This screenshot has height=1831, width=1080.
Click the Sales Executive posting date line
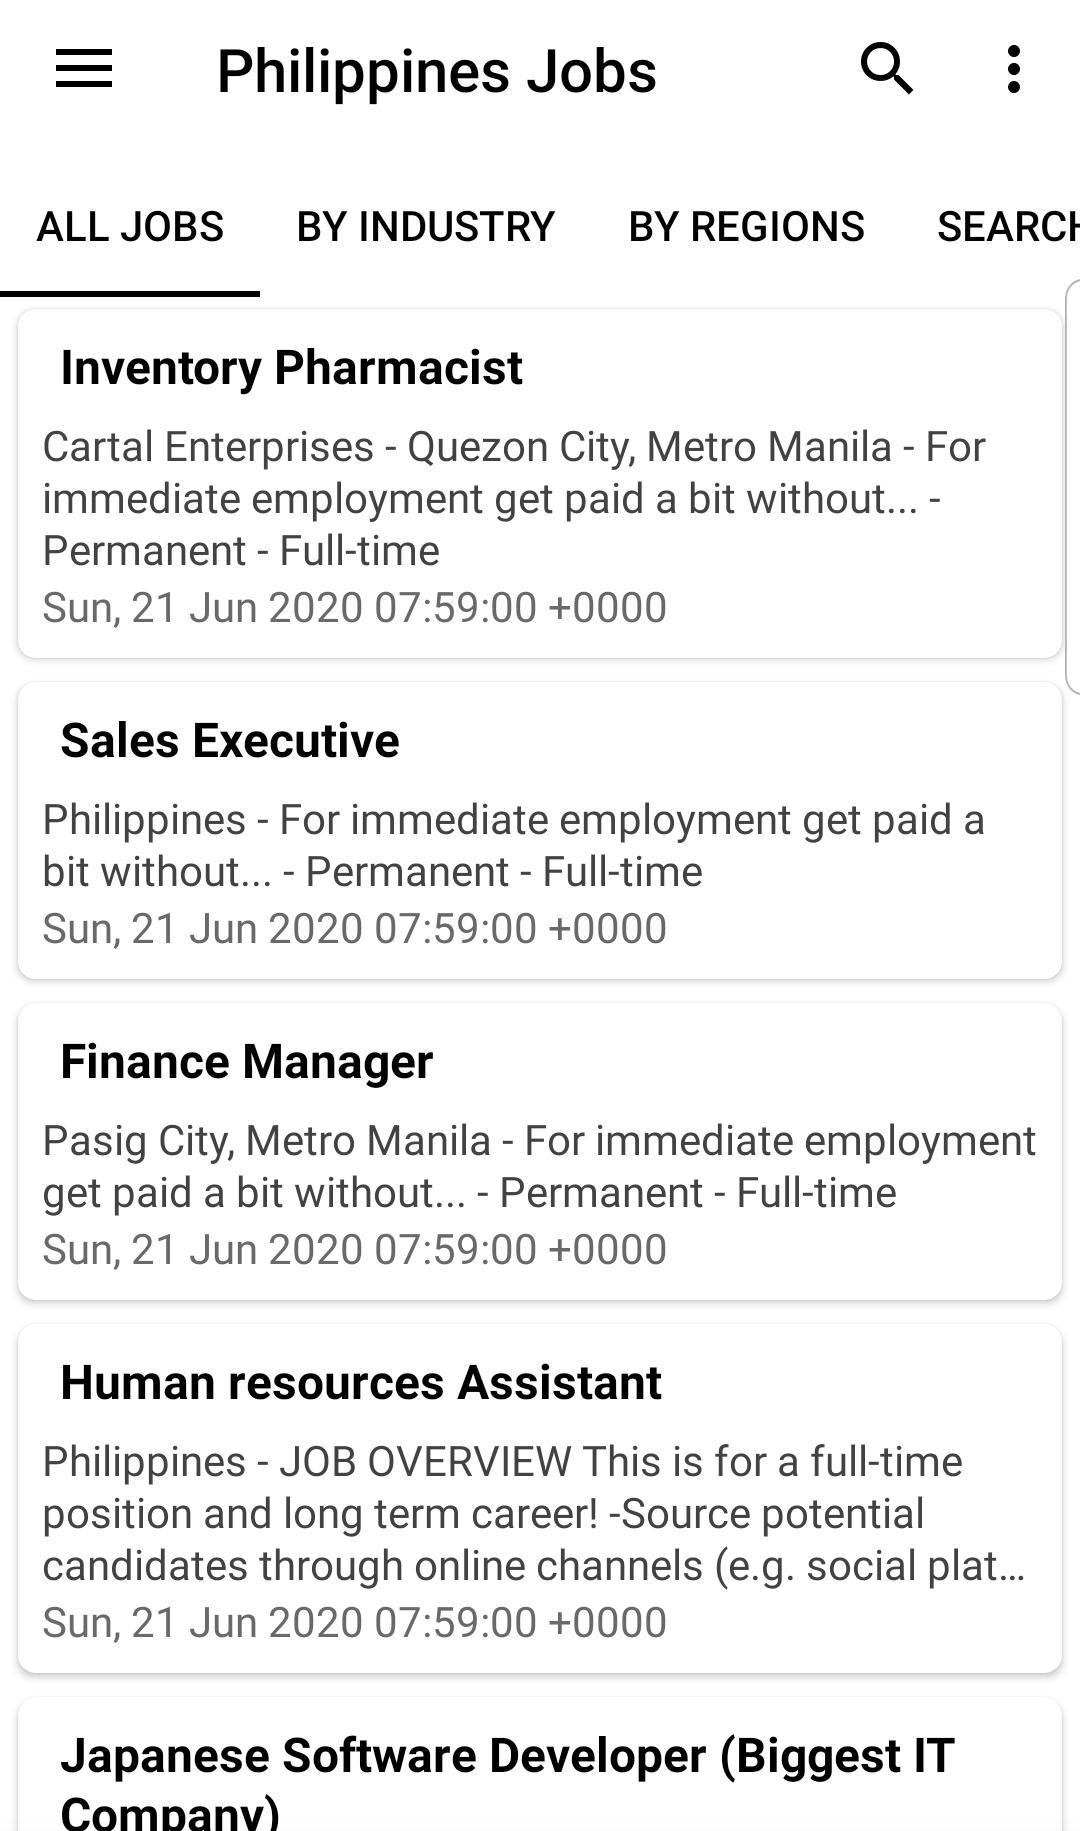(x=354, y=929)
